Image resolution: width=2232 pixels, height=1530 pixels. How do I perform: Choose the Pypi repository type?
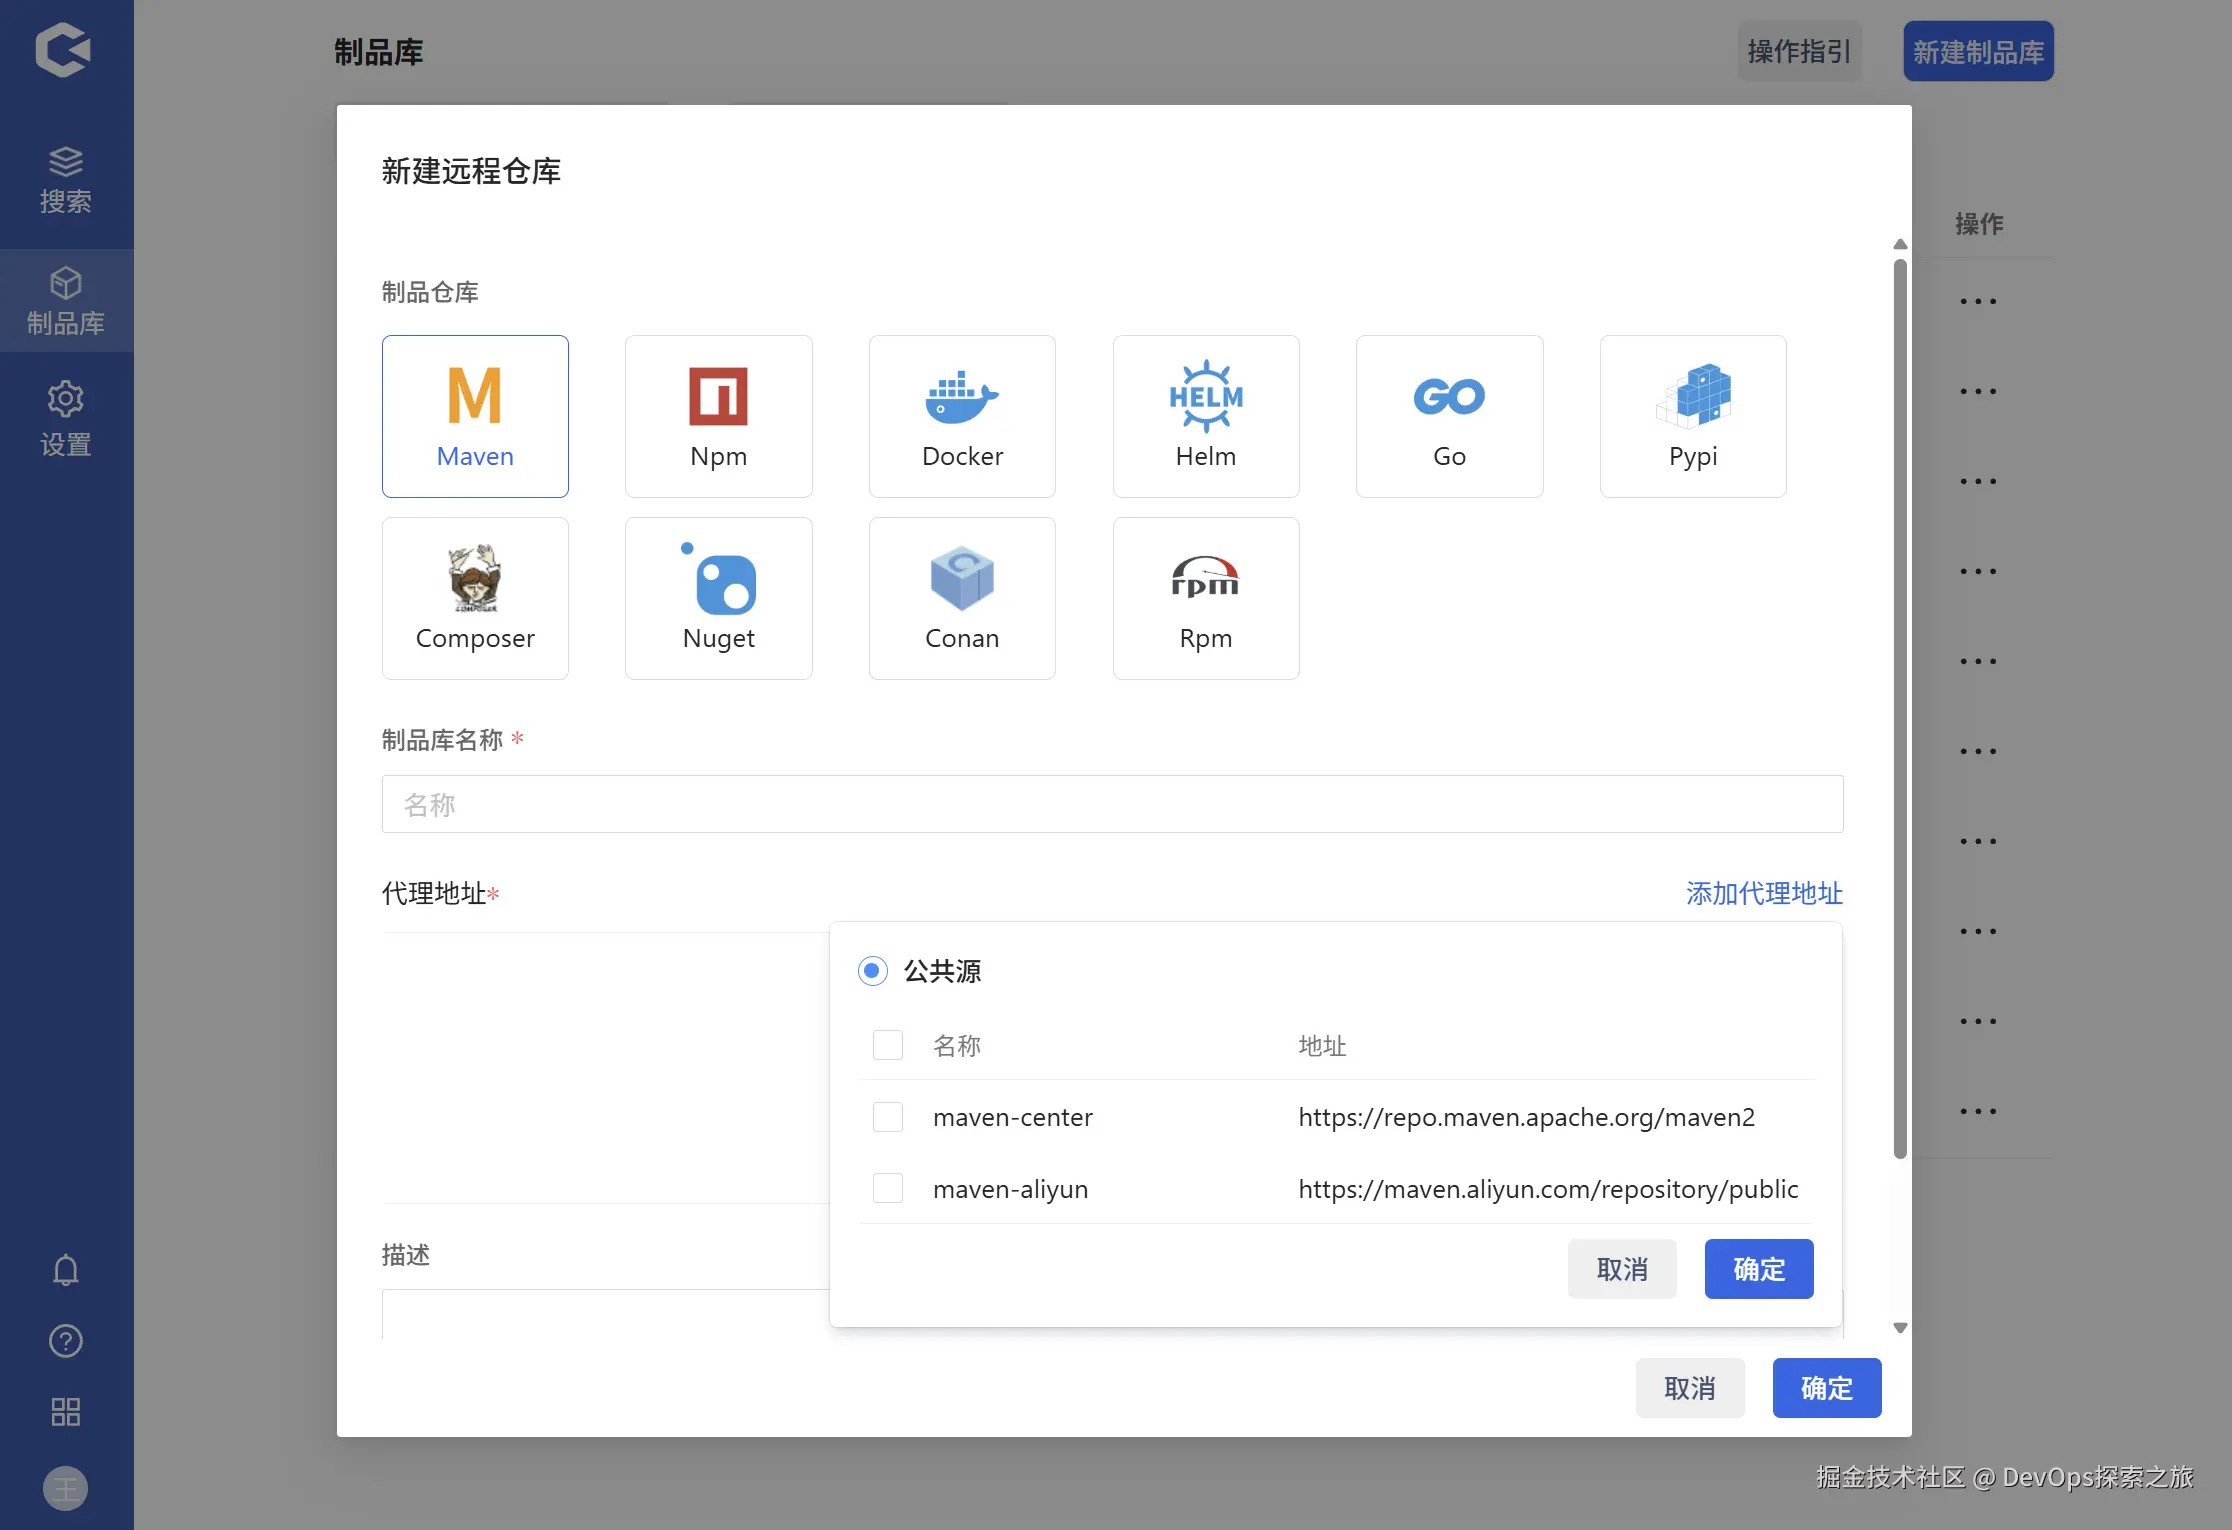pos(1692,415)
